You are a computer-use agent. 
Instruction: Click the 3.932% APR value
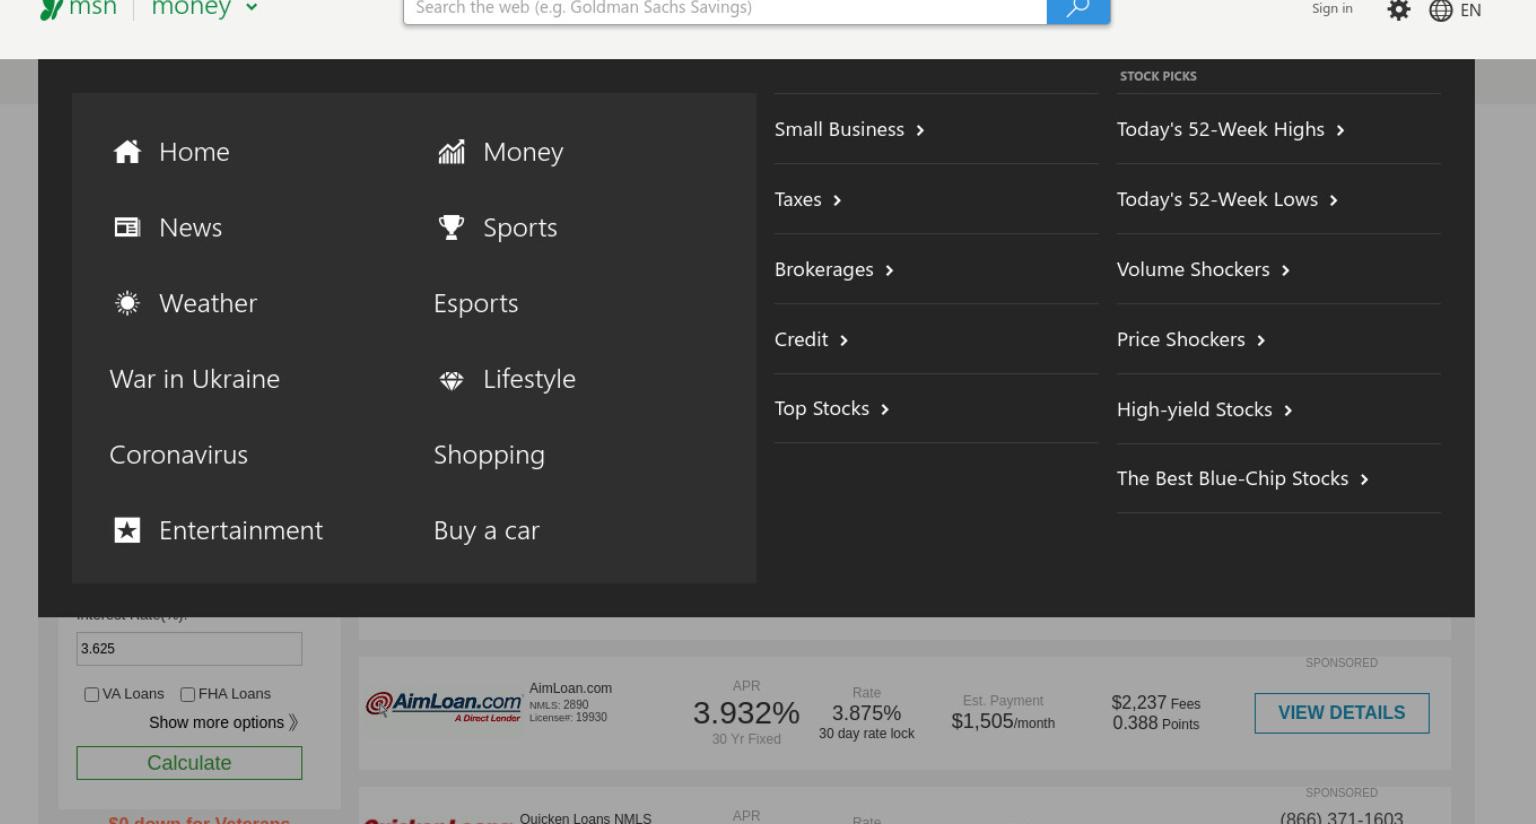click(x=746, y=713)
